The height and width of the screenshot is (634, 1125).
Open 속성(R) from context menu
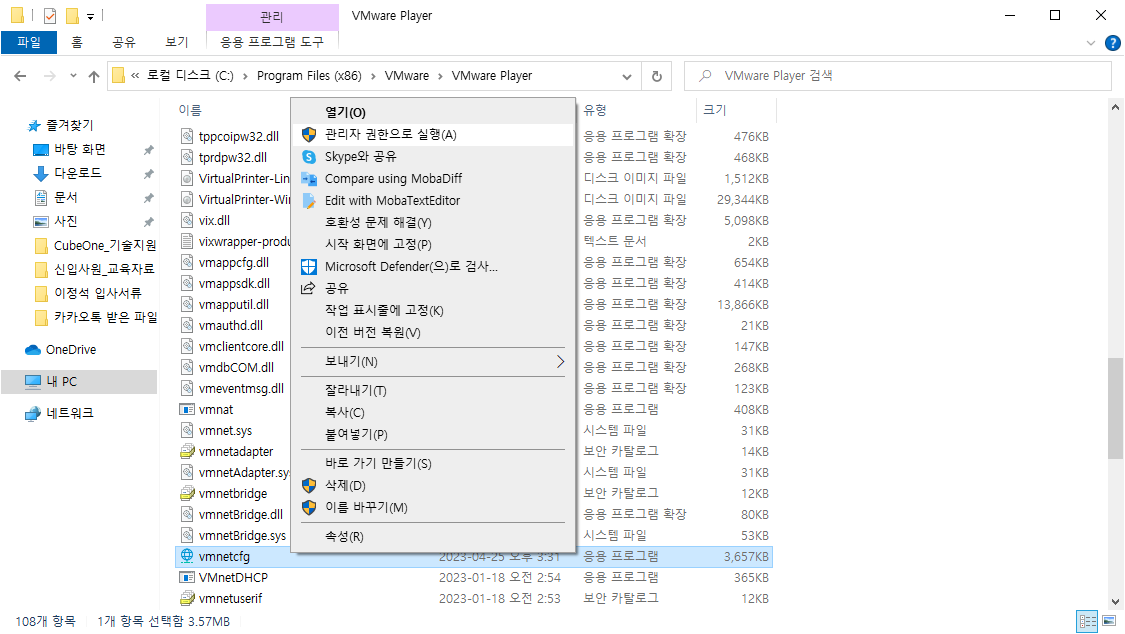(433, 536)
